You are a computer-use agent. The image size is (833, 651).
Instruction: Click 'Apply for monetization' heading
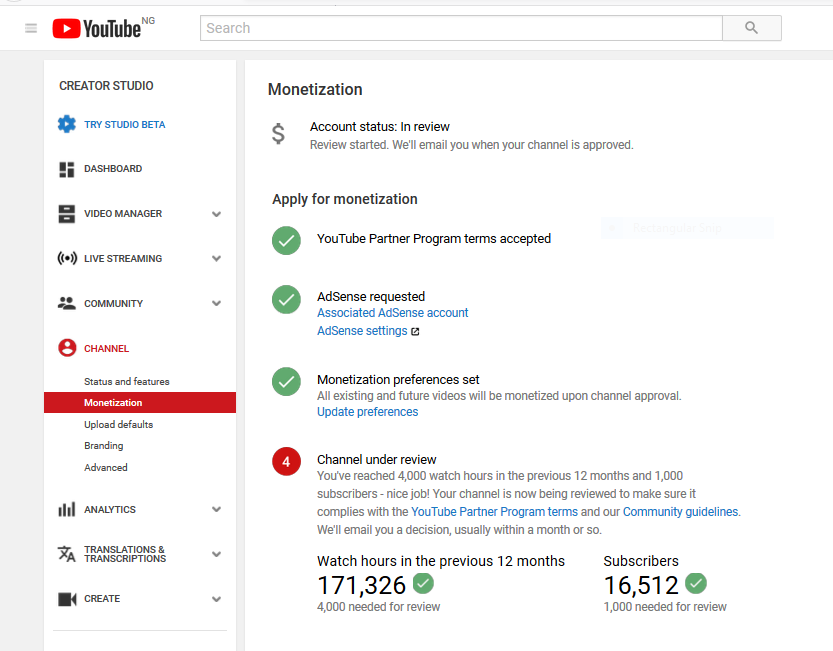click(x=345, y=199)
